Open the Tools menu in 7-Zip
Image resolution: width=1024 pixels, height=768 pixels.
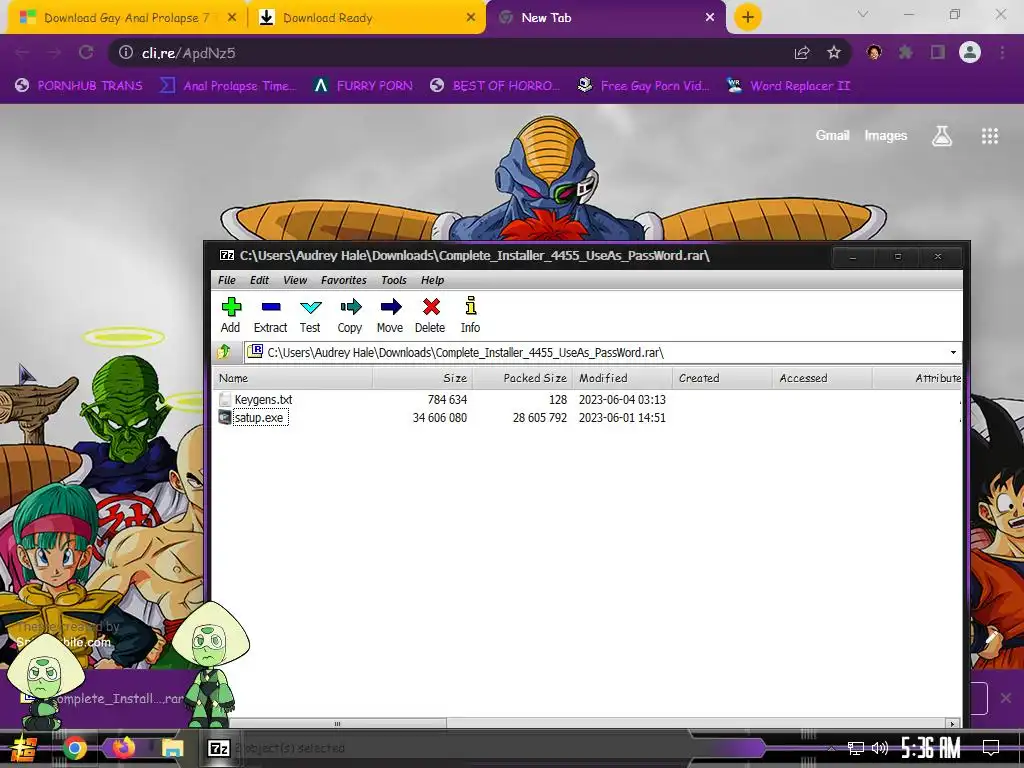tap(394, 280)
